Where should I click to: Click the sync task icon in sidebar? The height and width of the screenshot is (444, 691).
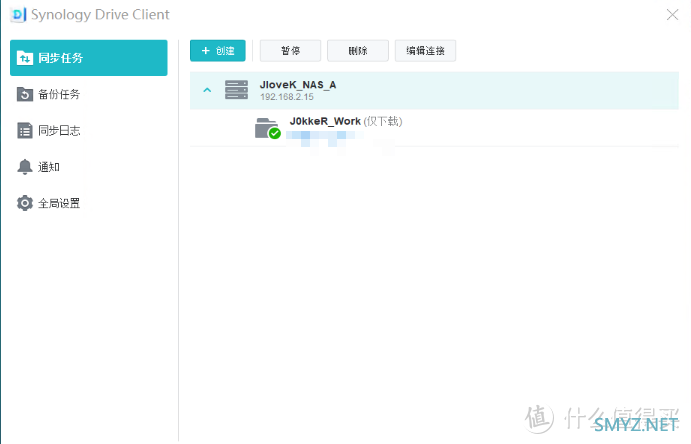pos(25,58)
